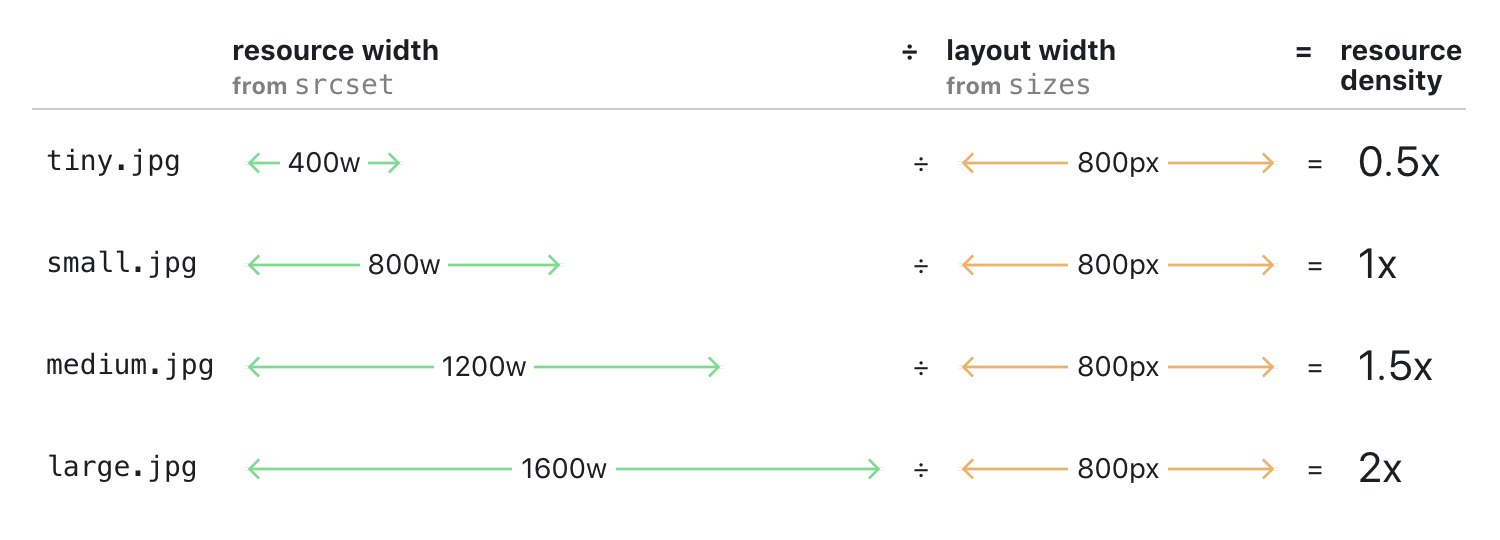Click the equals sign in the header row

[x=1303, y=52]
